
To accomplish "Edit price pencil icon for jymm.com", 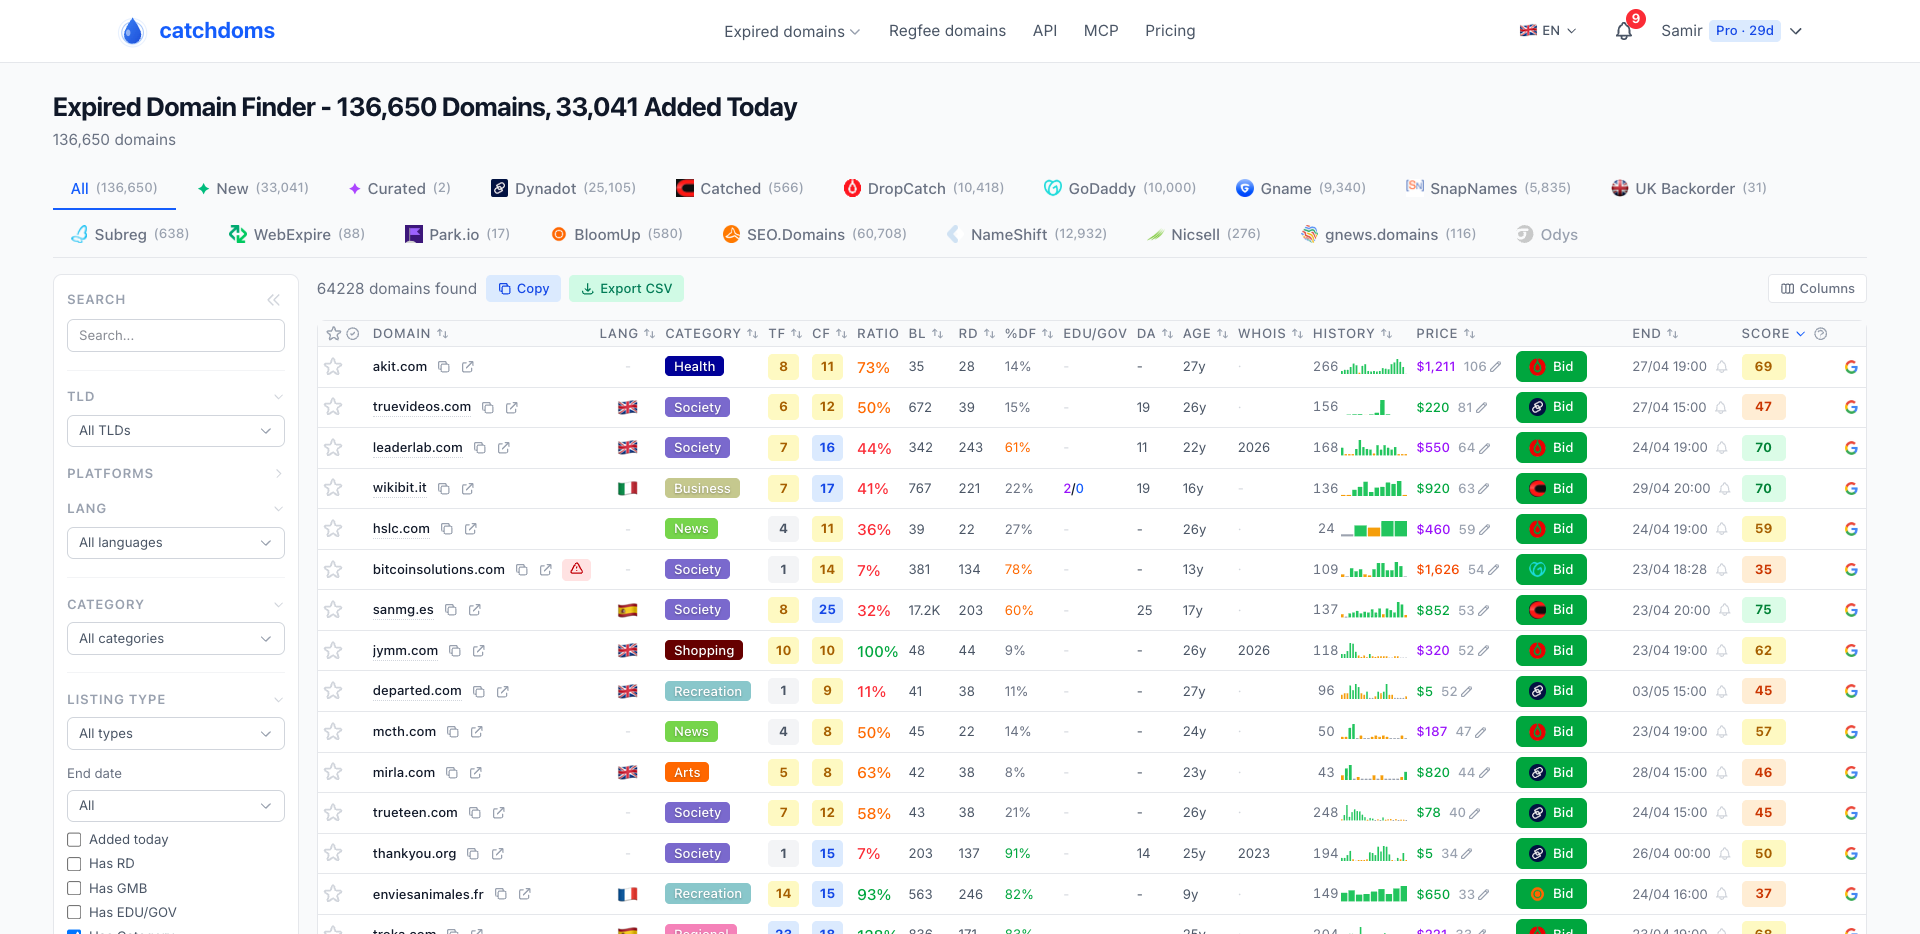I will tap(1484, 651).
